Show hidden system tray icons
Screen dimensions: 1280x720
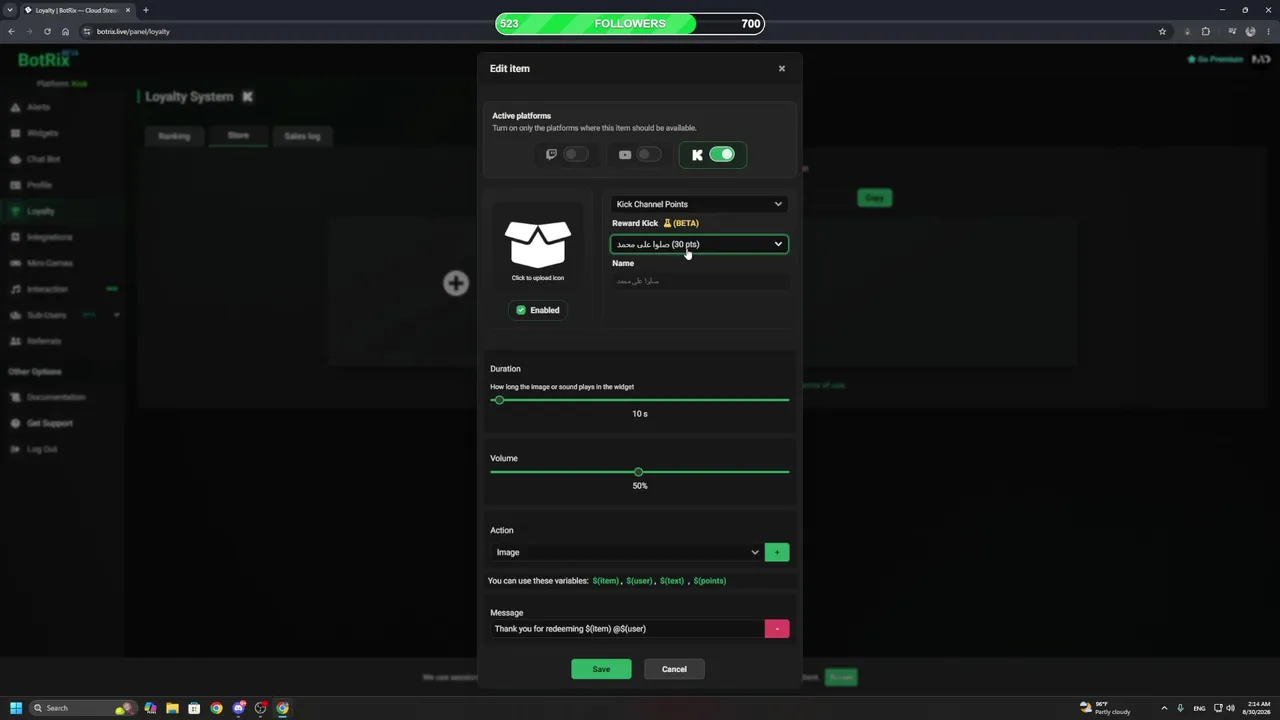click(x=1163, y=708)
